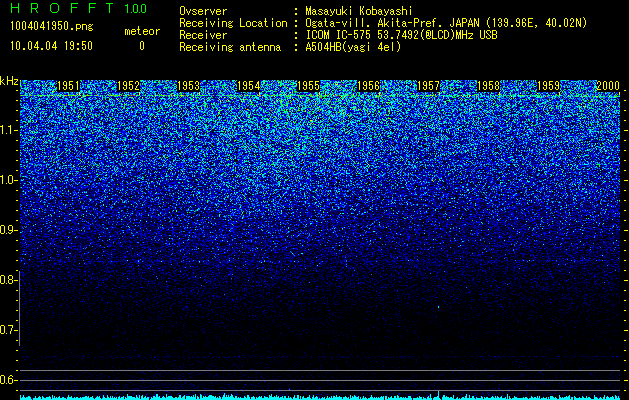Click the Ovserver label
629x400 pixels.
203,11
